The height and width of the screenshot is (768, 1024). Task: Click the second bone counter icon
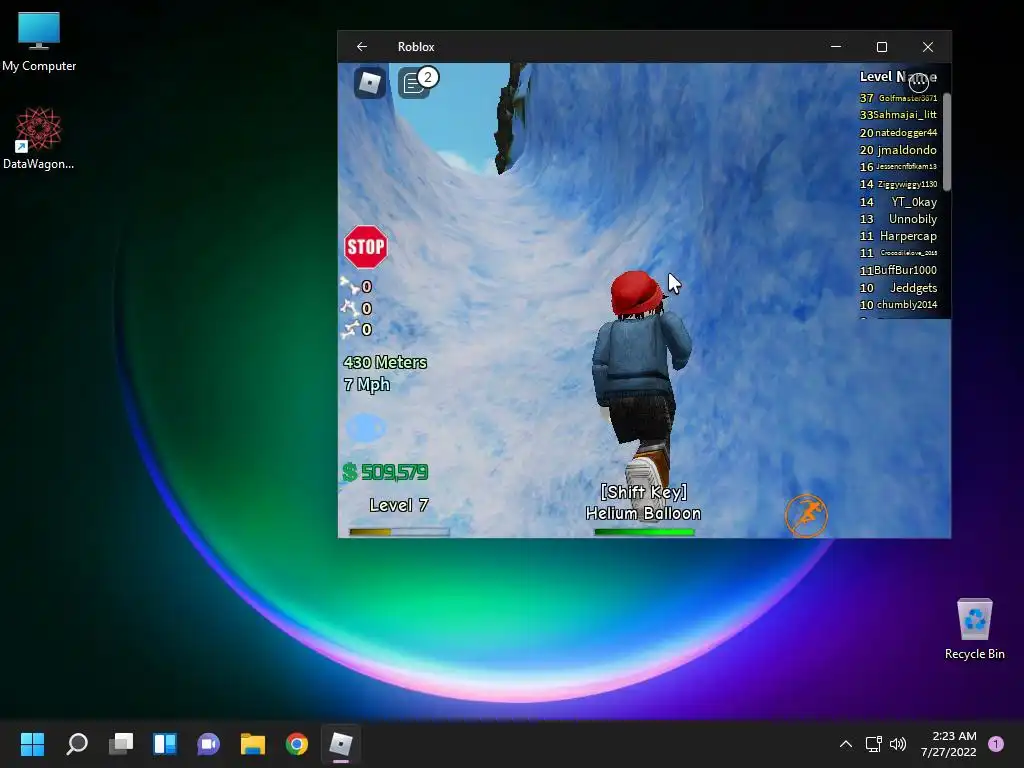[x=350, y=307]
